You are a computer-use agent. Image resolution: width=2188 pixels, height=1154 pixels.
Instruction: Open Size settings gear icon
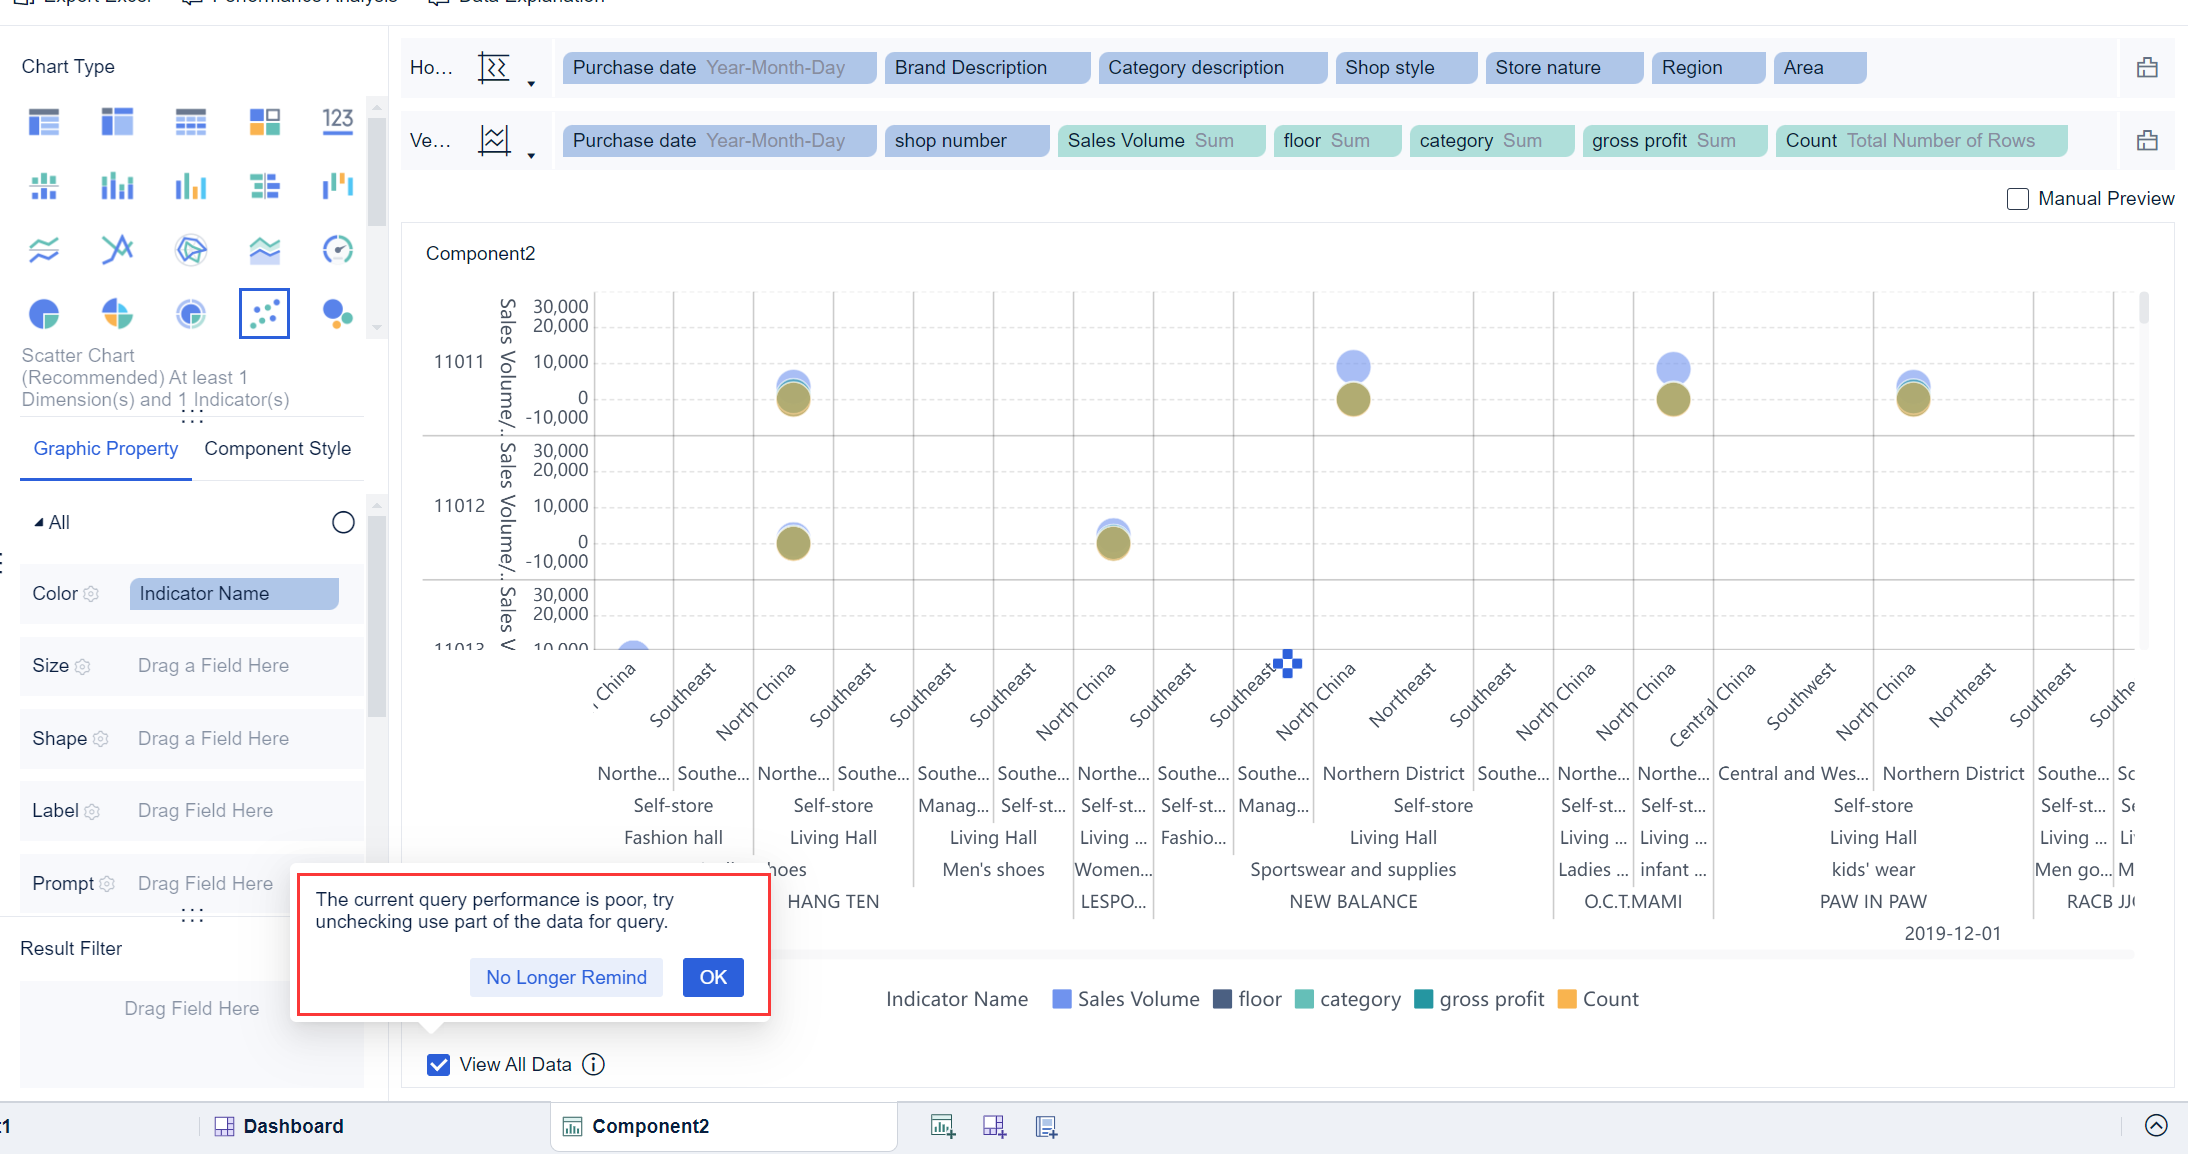tap(82, 666)
